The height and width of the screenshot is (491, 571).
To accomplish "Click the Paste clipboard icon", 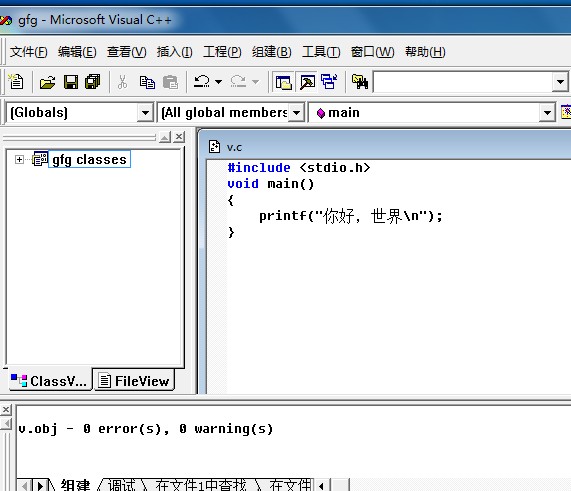I will click(170, 82).
